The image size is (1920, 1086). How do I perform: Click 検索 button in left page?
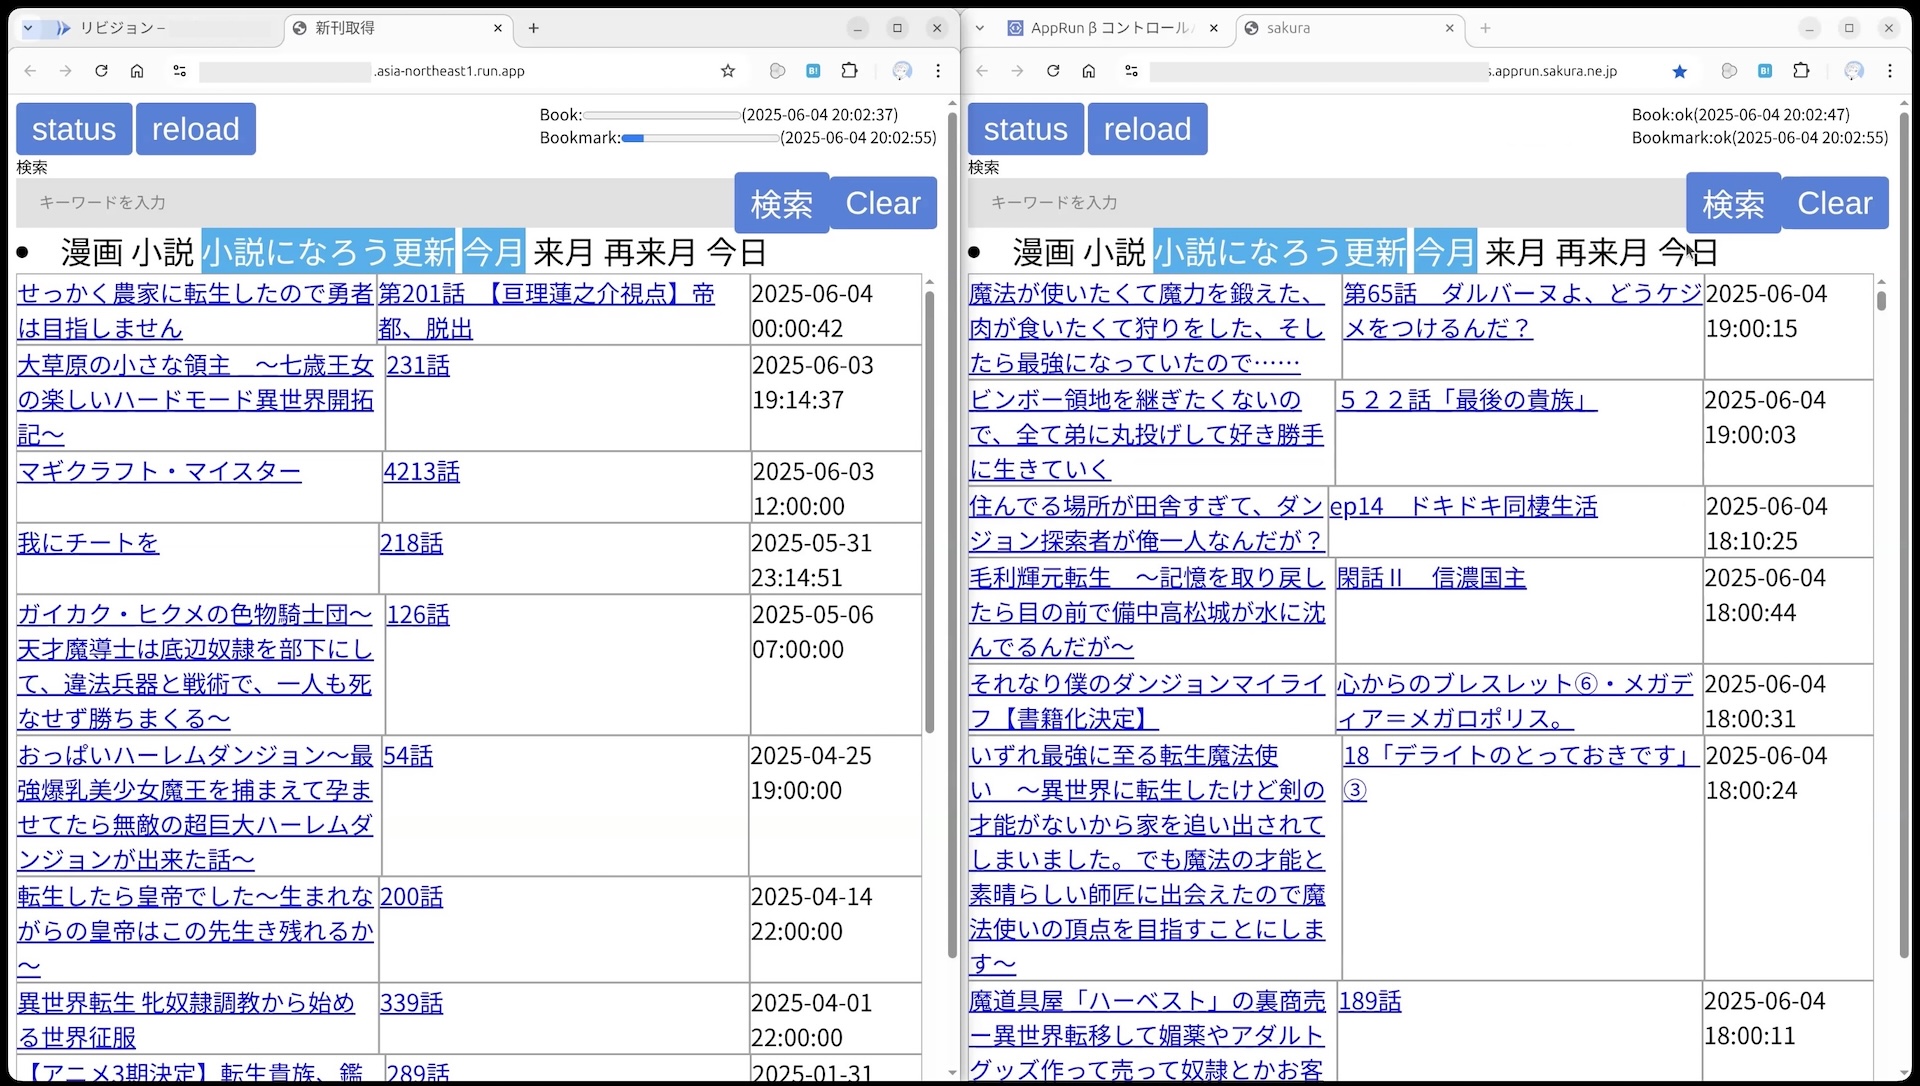coord(782,203)
